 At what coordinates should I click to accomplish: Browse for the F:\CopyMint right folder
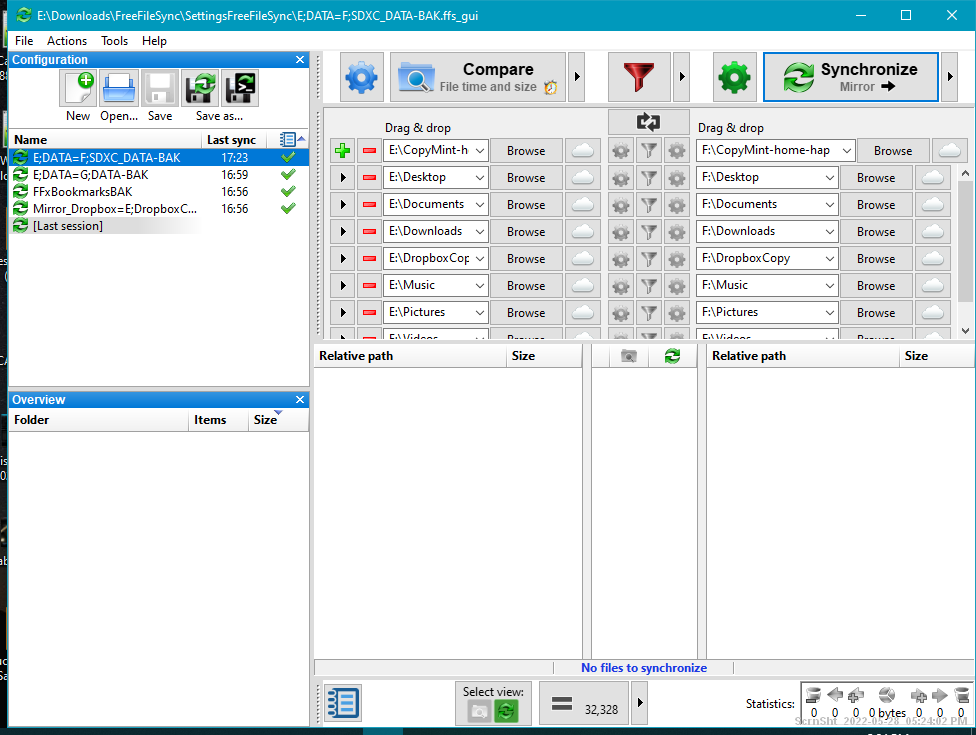(893, 151)
